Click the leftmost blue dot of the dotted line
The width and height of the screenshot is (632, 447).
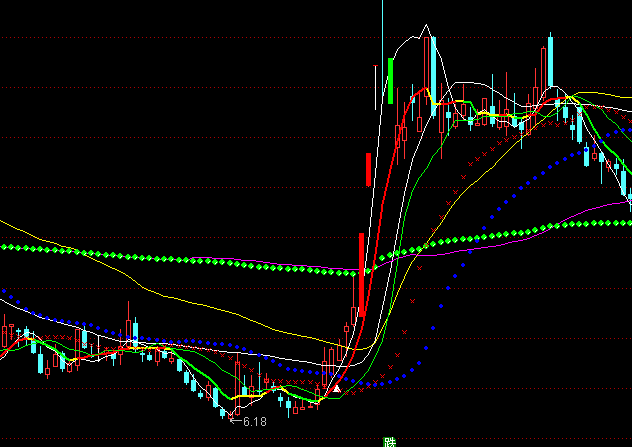tap(4, 291)
